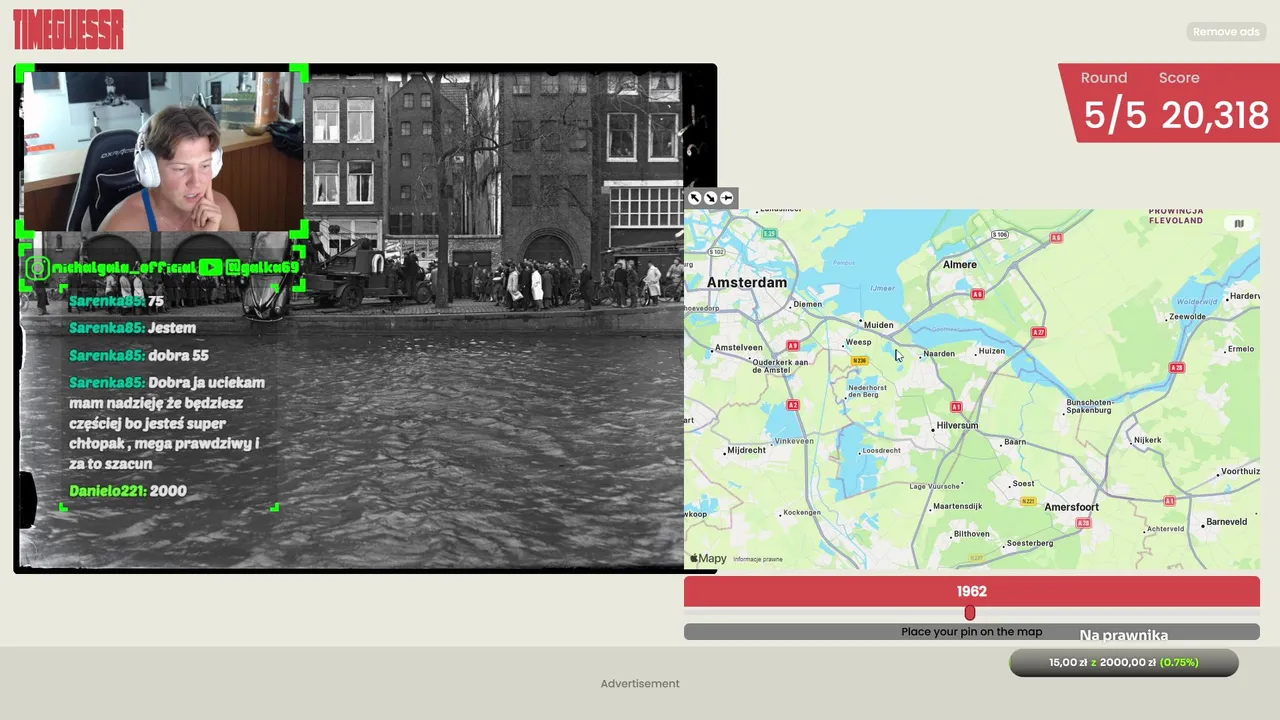This screenshot has width=1280, height=720.
Task: Click the pin map open icon
Action: 727,198
